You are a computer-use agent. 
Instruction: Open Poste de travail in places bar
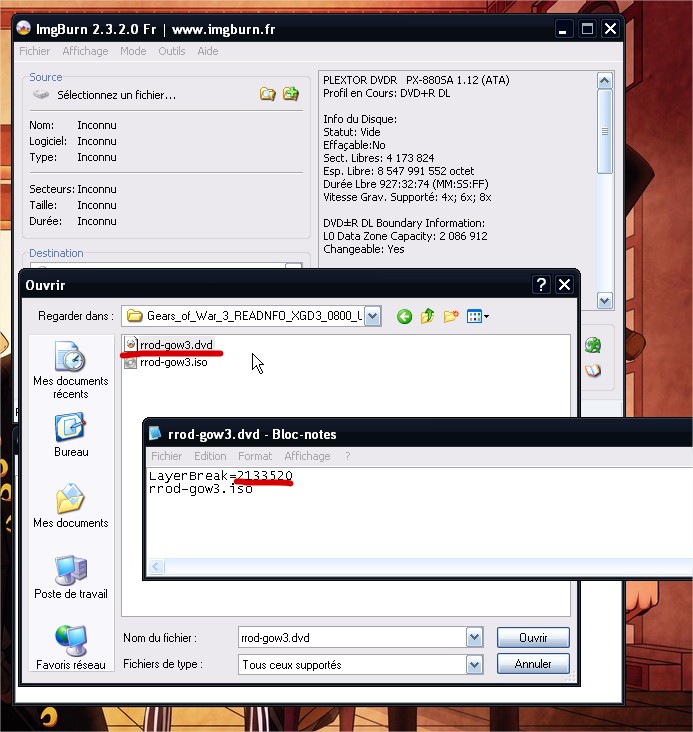71,577
